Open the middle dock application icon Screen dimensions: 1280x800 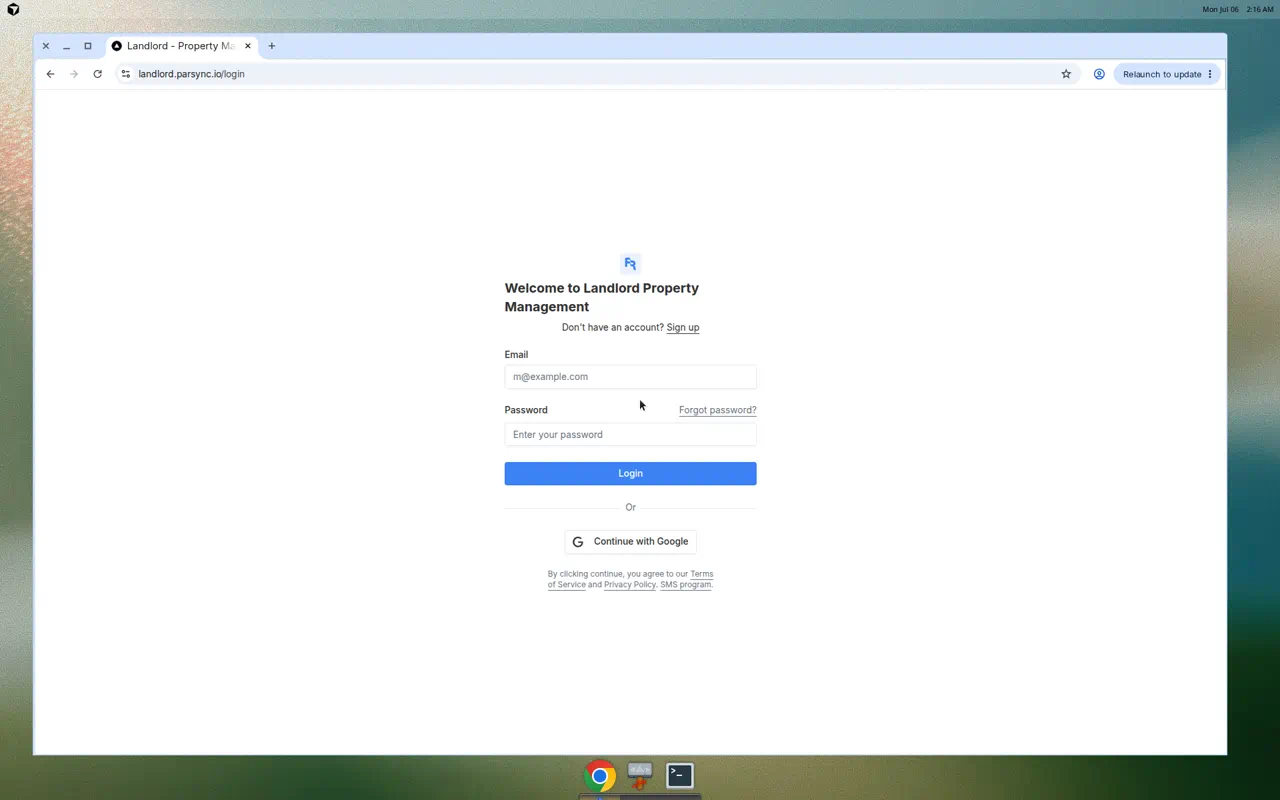(x=640, y=775)
